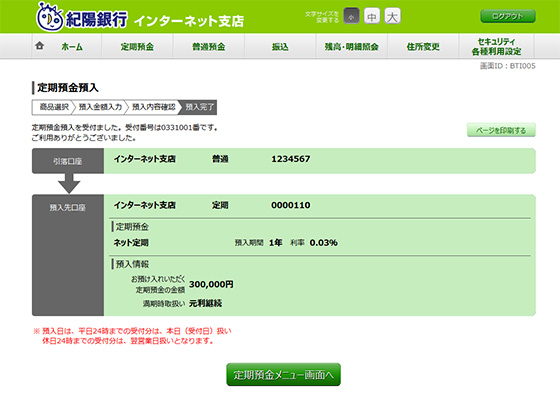Set text size to medium (中)
Viewport: 560px width, 396px height.
pyautogui.click(x=372, y=16)
